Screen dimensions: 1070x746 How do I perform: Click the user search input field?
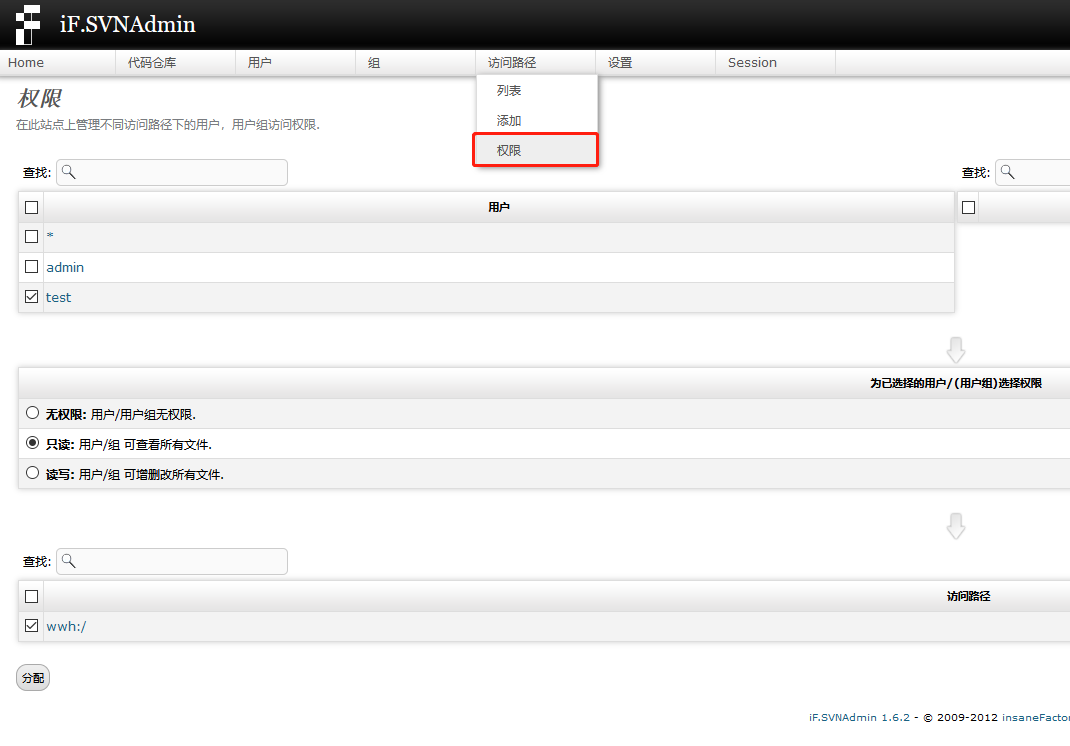[180, 172]
